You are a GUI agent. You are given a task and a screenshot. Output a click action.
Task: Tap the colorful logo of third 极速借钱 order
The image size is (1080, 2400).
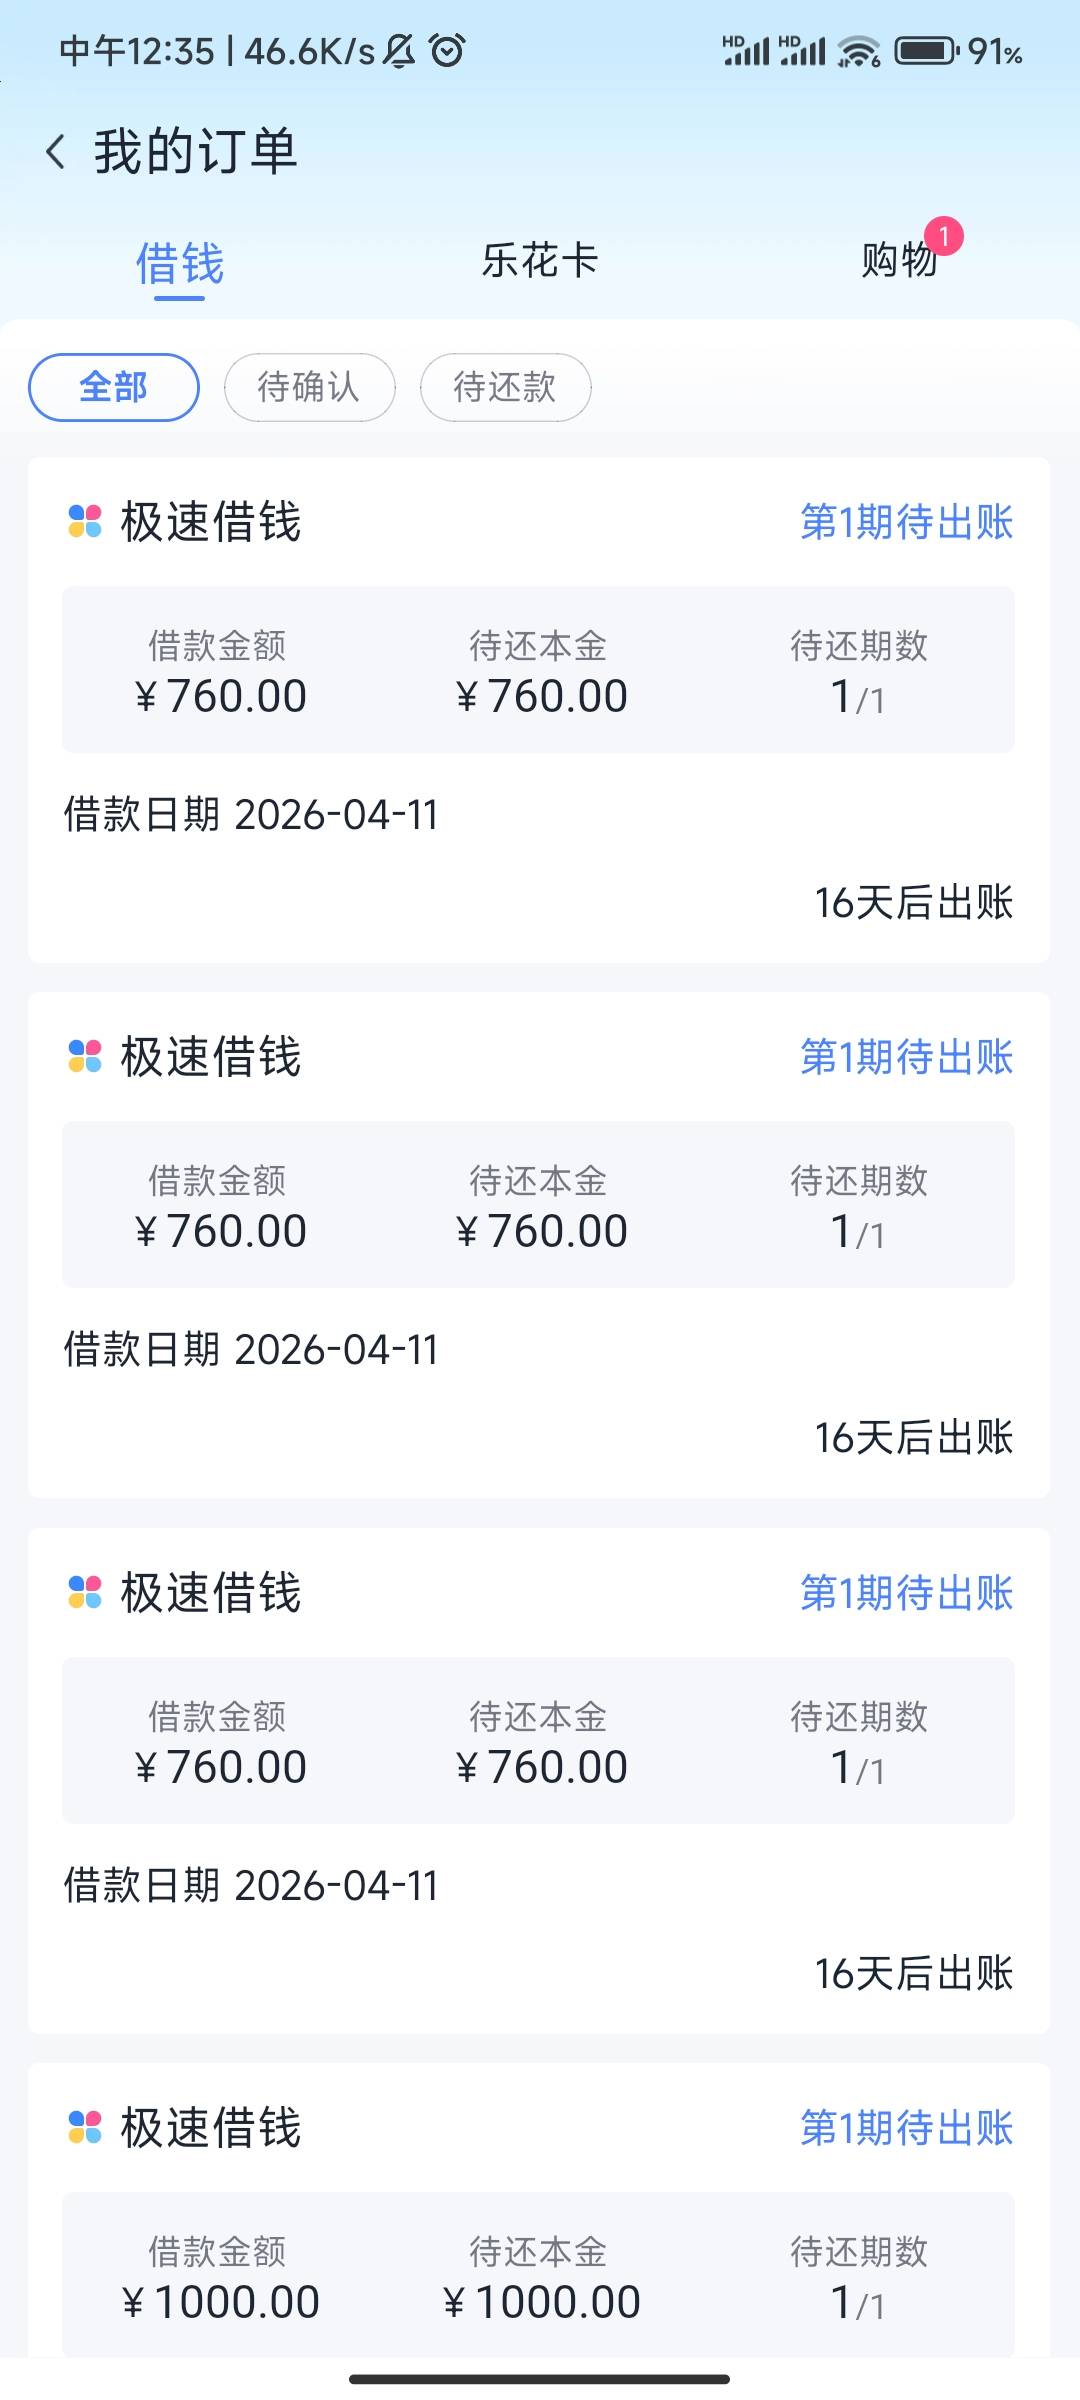click(85, 1592)
